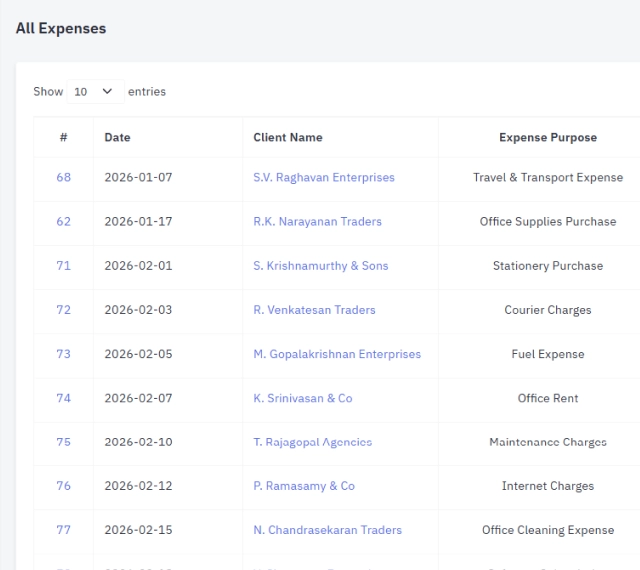This screenshot has height=570, width=640.
Task: Open client K. Srinivasan & Co
Action: (x=303, y=398)
